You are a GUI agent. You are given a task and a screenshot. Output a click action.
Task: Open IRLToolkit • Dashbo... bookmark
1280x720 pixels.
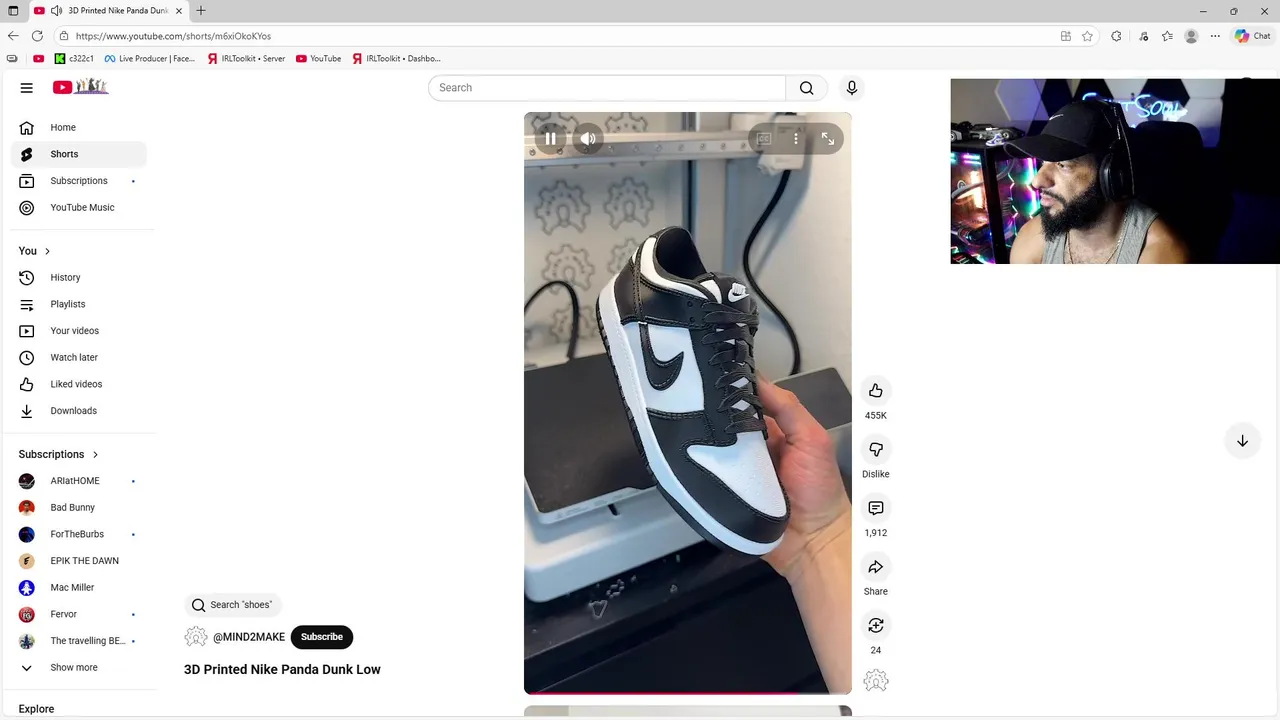click(x=397, y=59)
